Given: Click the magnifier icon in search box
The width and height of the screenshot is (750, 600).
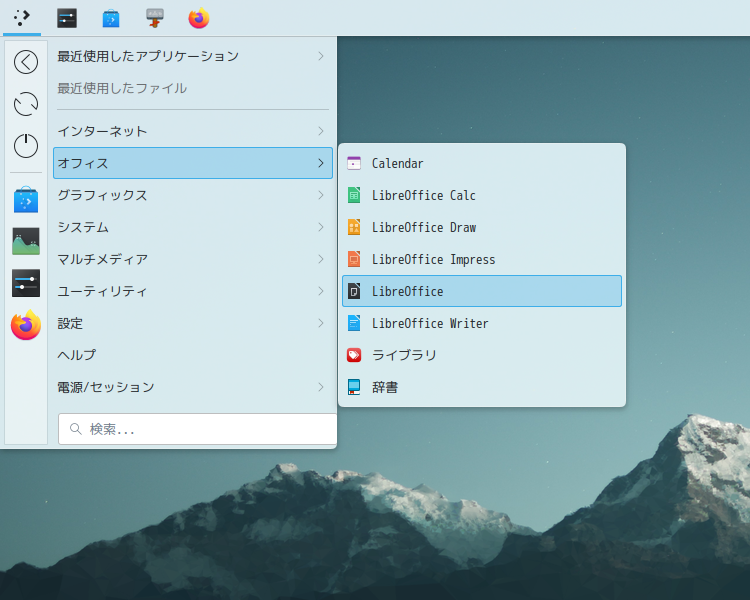Looking at the screenshot, I should tap(76, 429).
